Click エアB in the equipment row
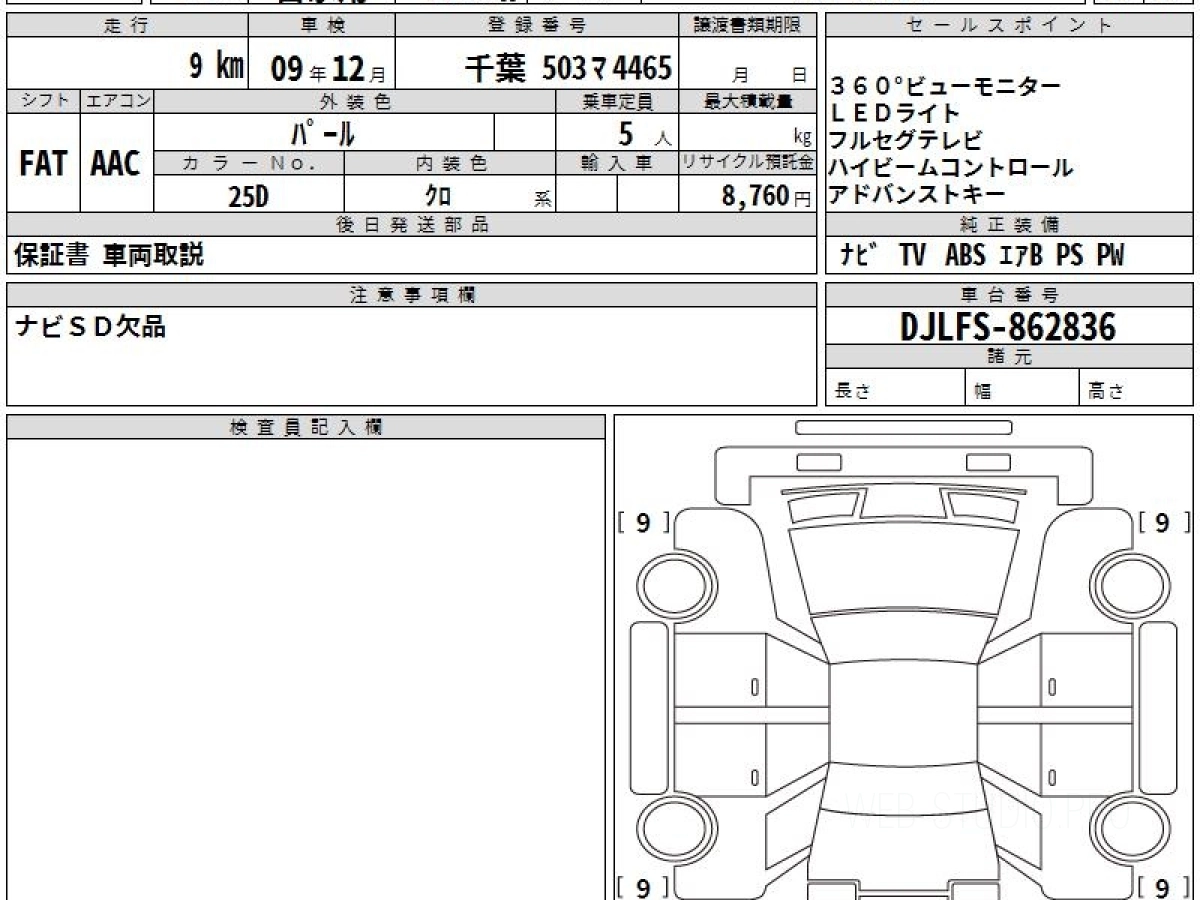This screenshot has height=900, width=1200. [1020, 255]
